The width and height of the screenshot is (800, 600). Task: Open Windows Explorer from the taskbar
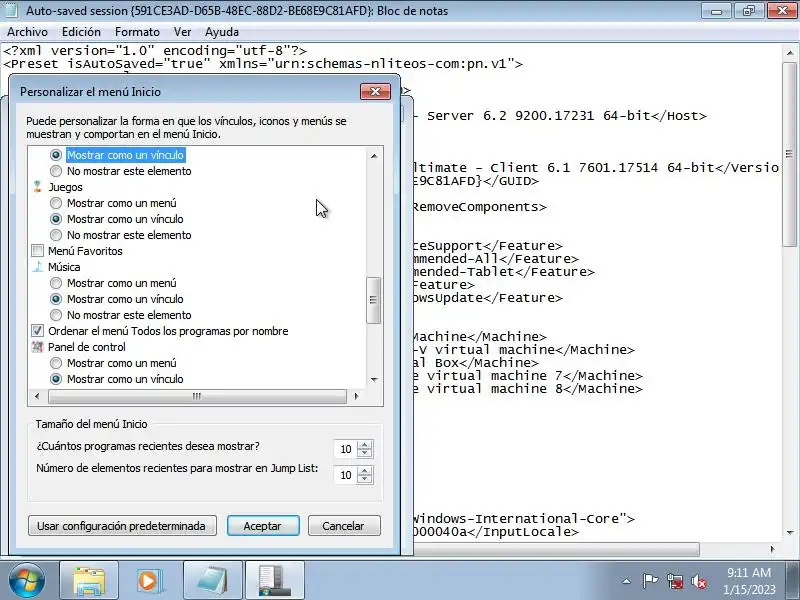tap(89, 580)
